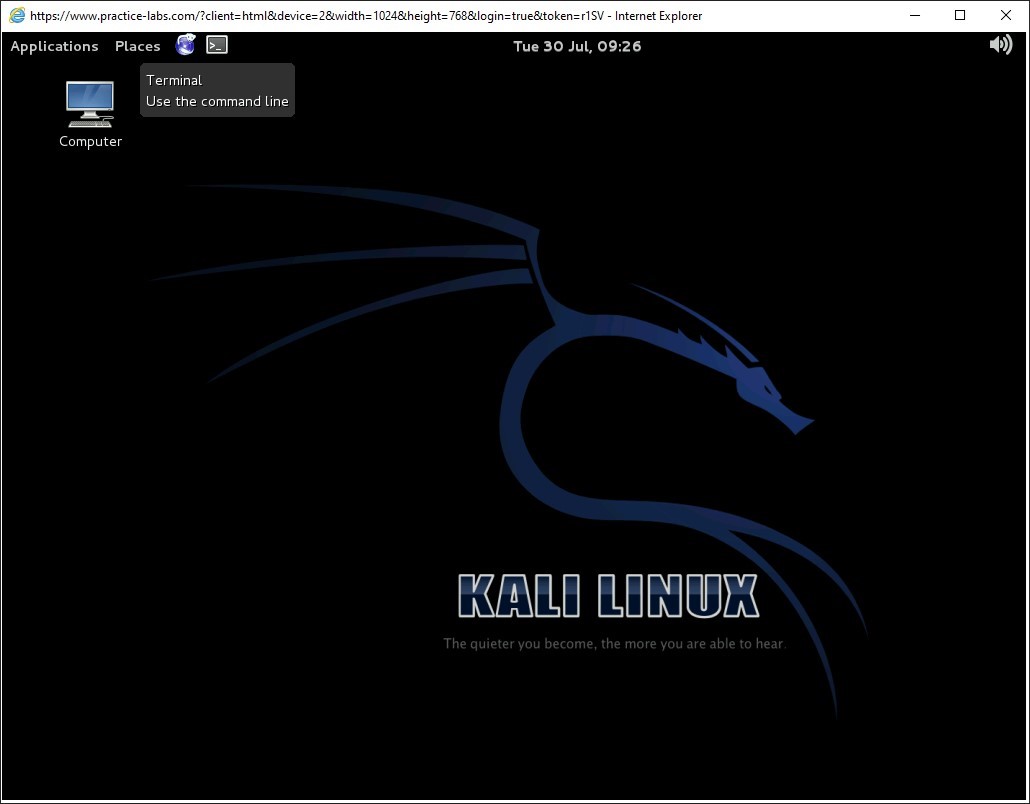
Task: Select the Computer desktop icon
Action: coord(90,103)
